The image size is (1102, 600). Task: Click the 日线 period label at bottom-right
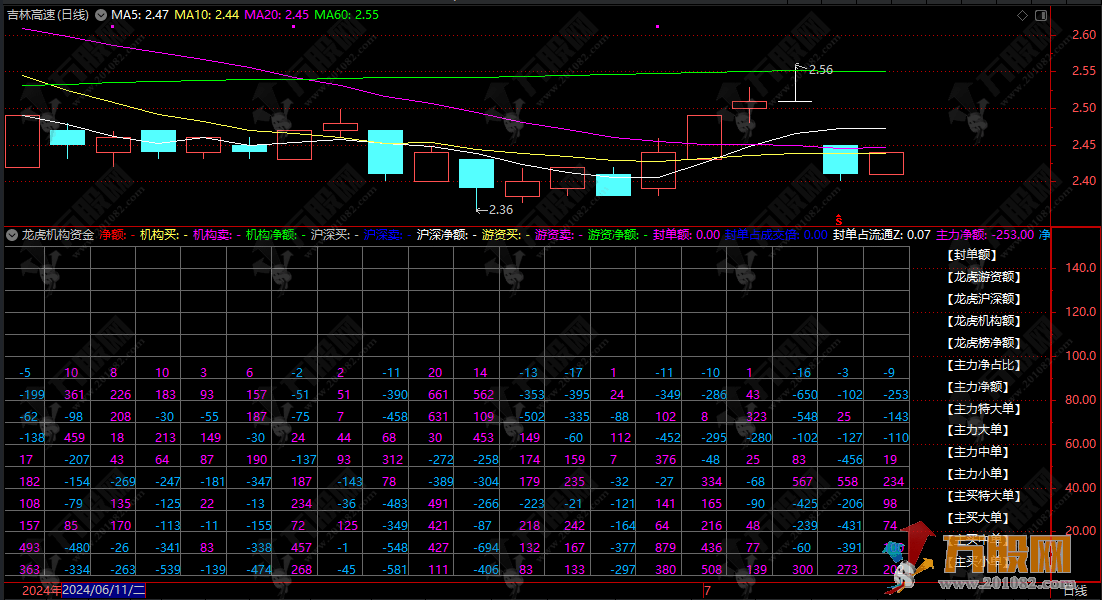[1075, 591]
